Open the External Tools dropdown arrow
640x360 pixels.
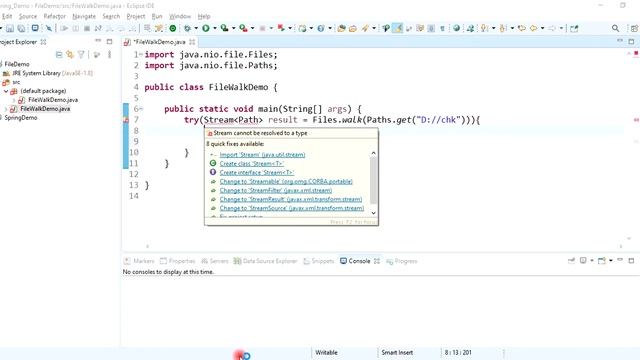pos(252,28)
